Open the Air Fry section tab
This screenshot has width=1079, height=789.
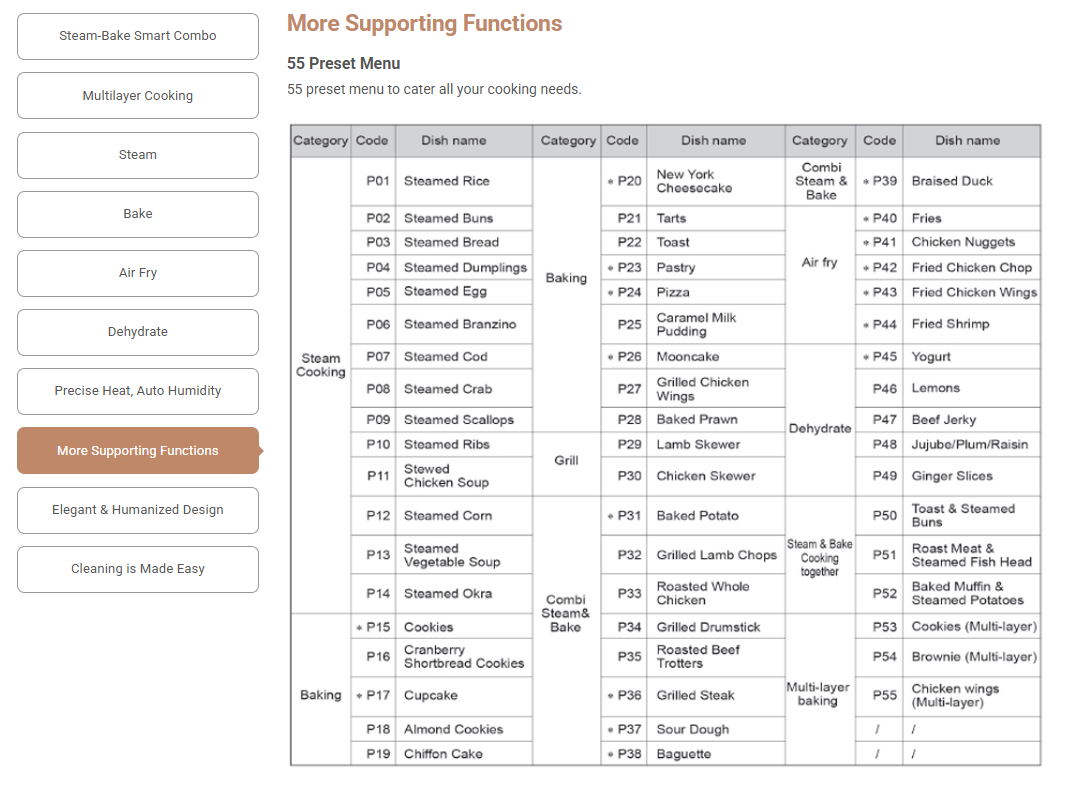point(138,273)
